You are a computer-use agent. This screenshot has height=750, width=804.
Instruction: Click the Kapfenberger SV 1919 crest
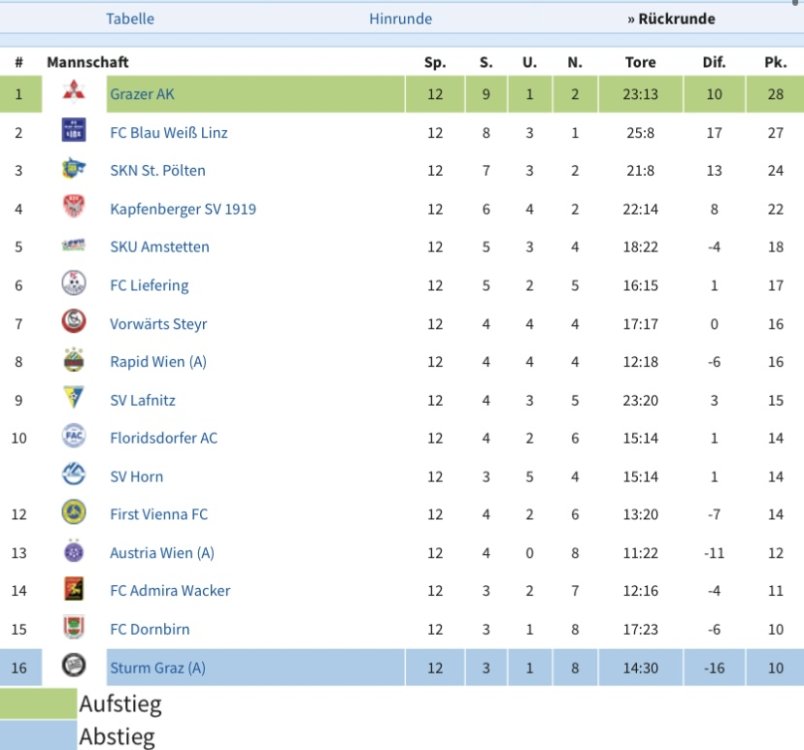pyautogui.click(x=73, y=208)
